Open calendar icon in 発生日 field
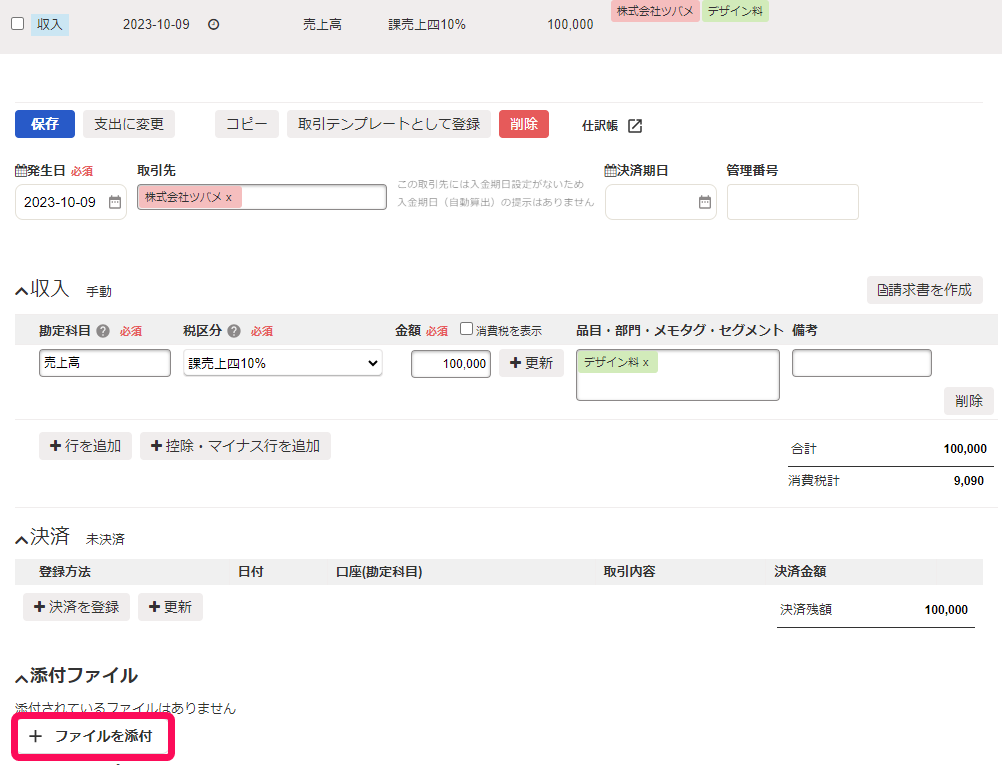This screenshot has width=1002, height=765. (x=115, y=202)
